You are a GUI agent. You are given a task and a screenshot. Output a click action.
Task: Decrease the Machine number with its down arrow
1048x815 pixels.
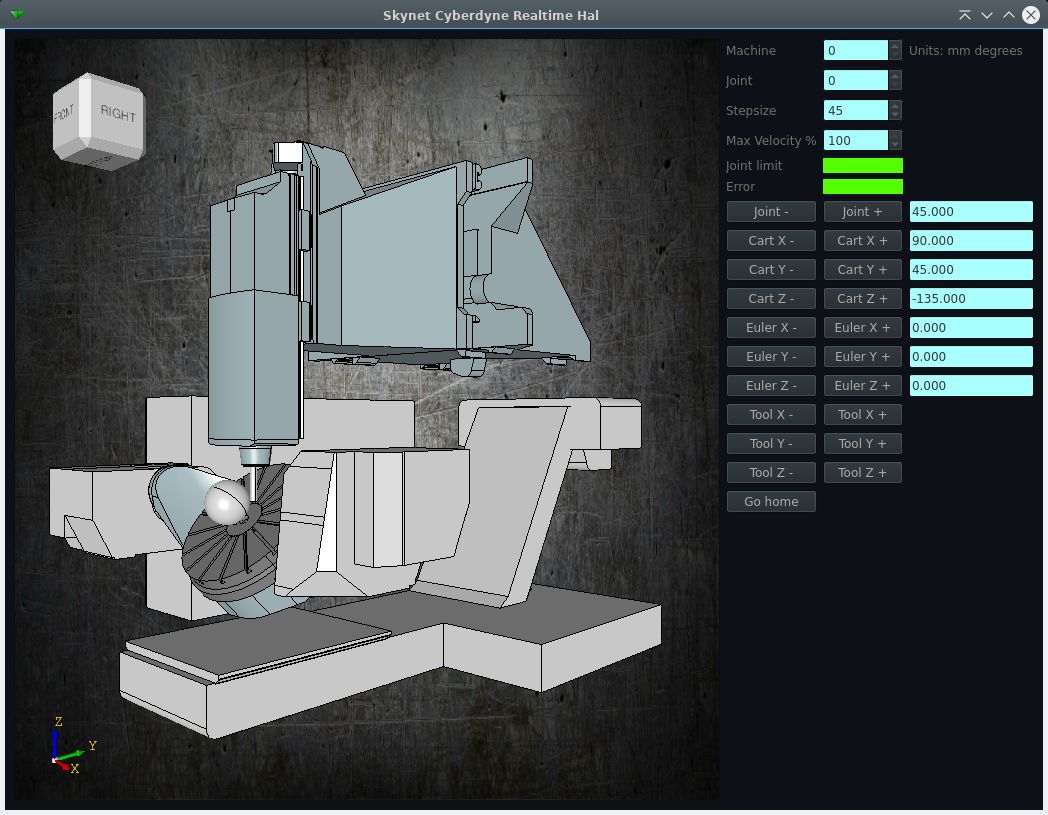896,55
